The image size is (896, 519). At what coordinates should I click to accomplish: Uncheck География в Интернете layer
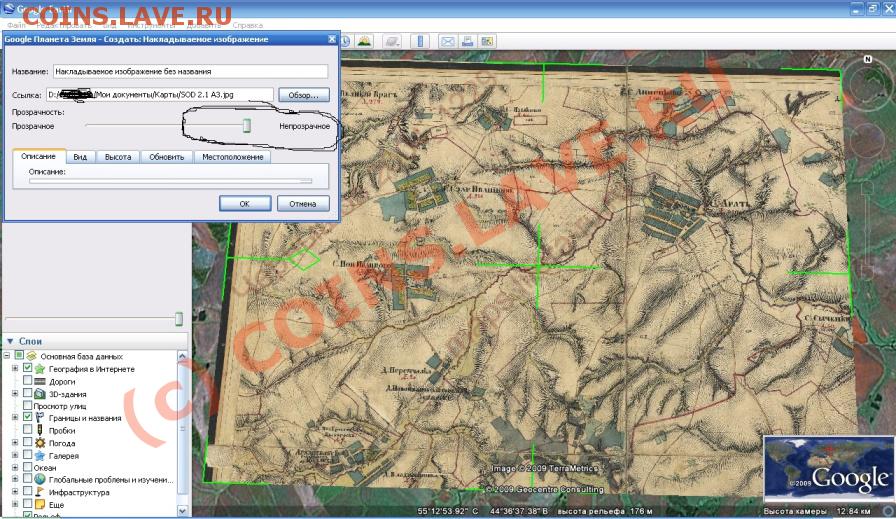[x=27, y=369]
